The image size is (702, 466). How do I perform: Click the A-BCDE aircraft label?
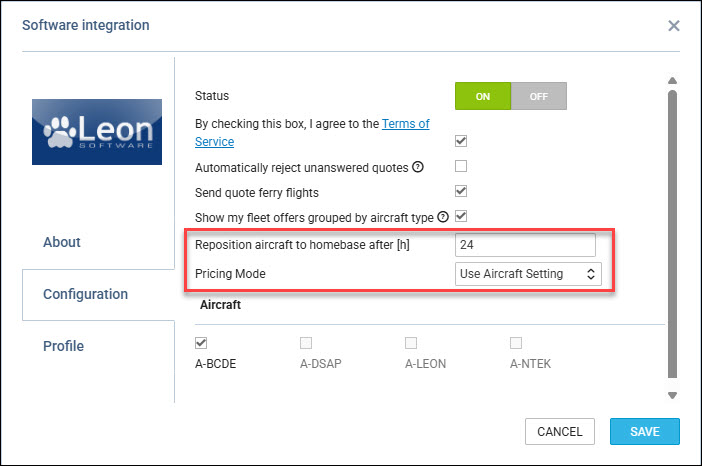click(x=215, y=364)
